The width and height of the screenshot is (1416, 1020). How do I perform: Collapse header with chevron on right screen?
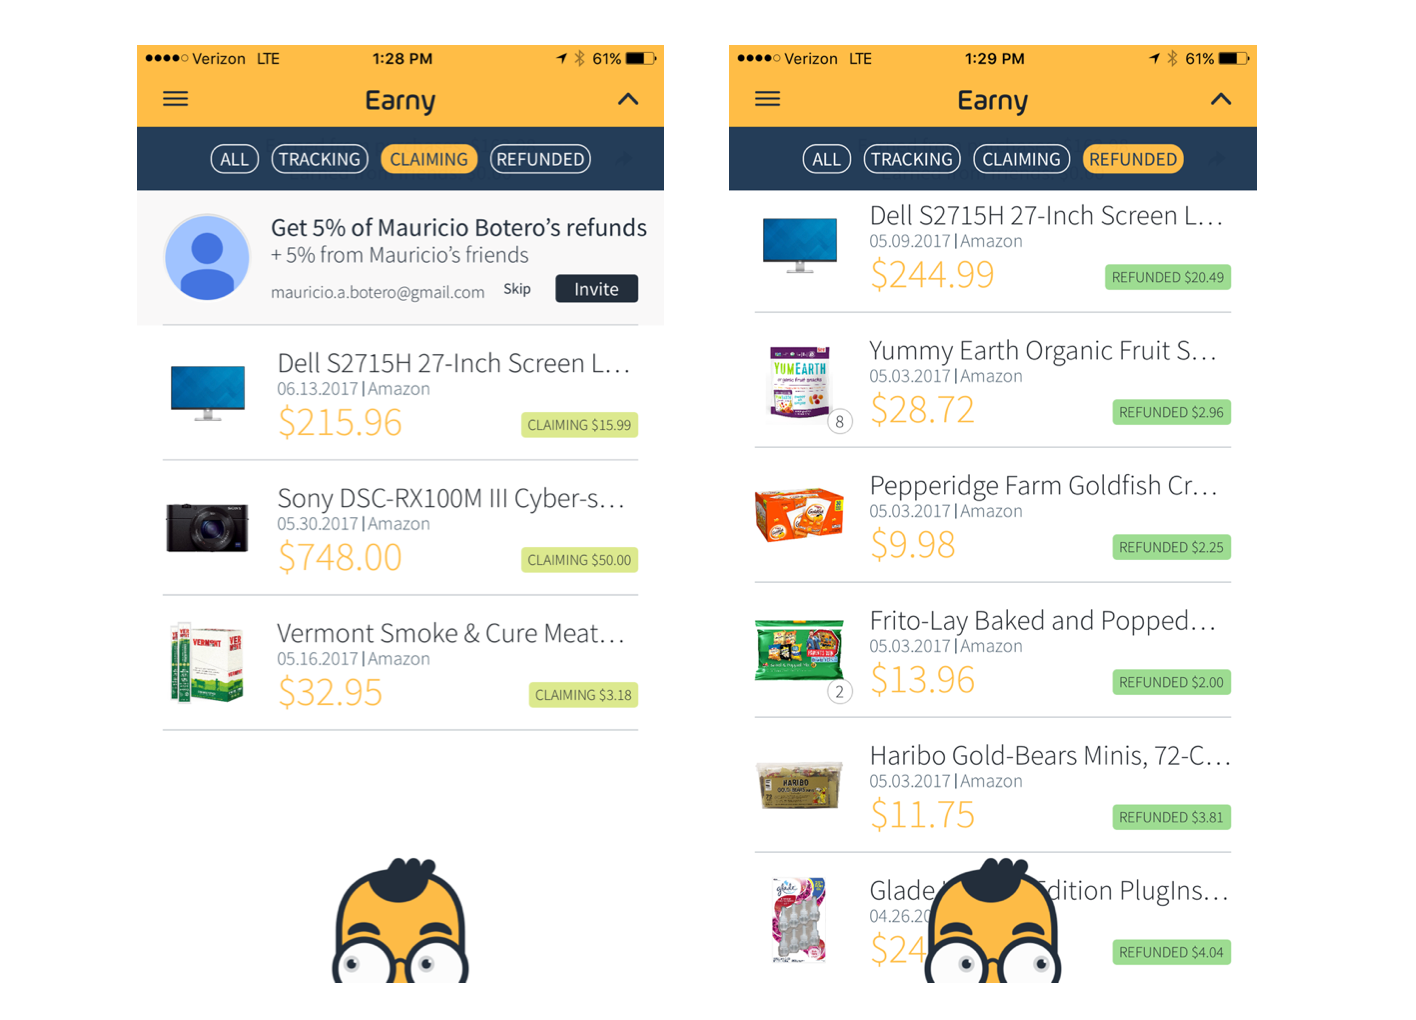tap(1220, 99)
